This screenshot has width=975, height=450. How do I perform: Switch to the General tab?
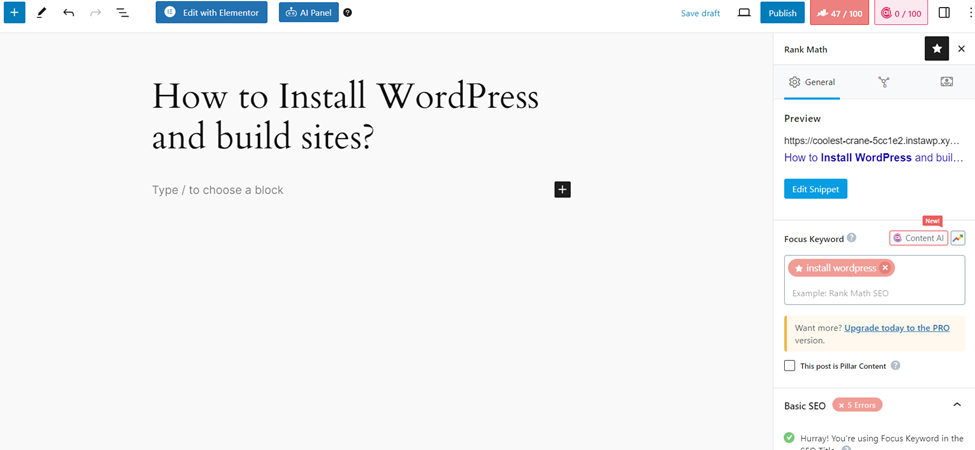(811, 82)
